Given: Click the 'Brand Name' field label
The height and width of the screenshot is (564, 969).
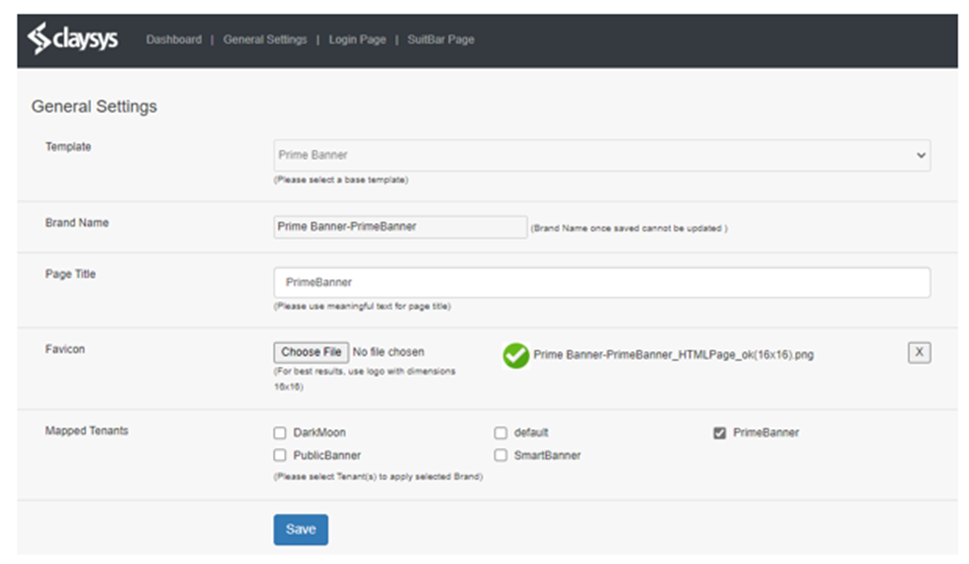Looking at the screenshot, I should [x=77, y=222].
